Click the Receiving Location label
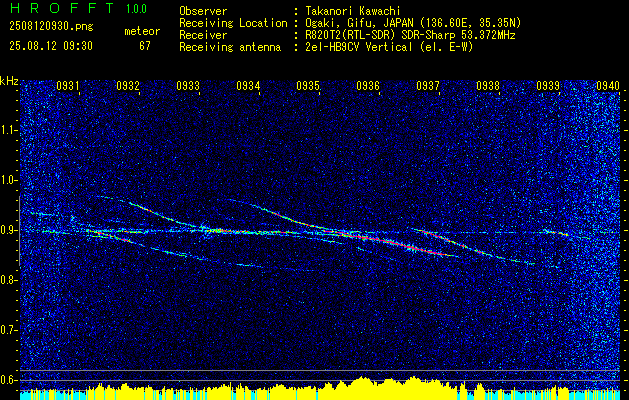Viewport: 629px width, 400px height. pos(233,23)
